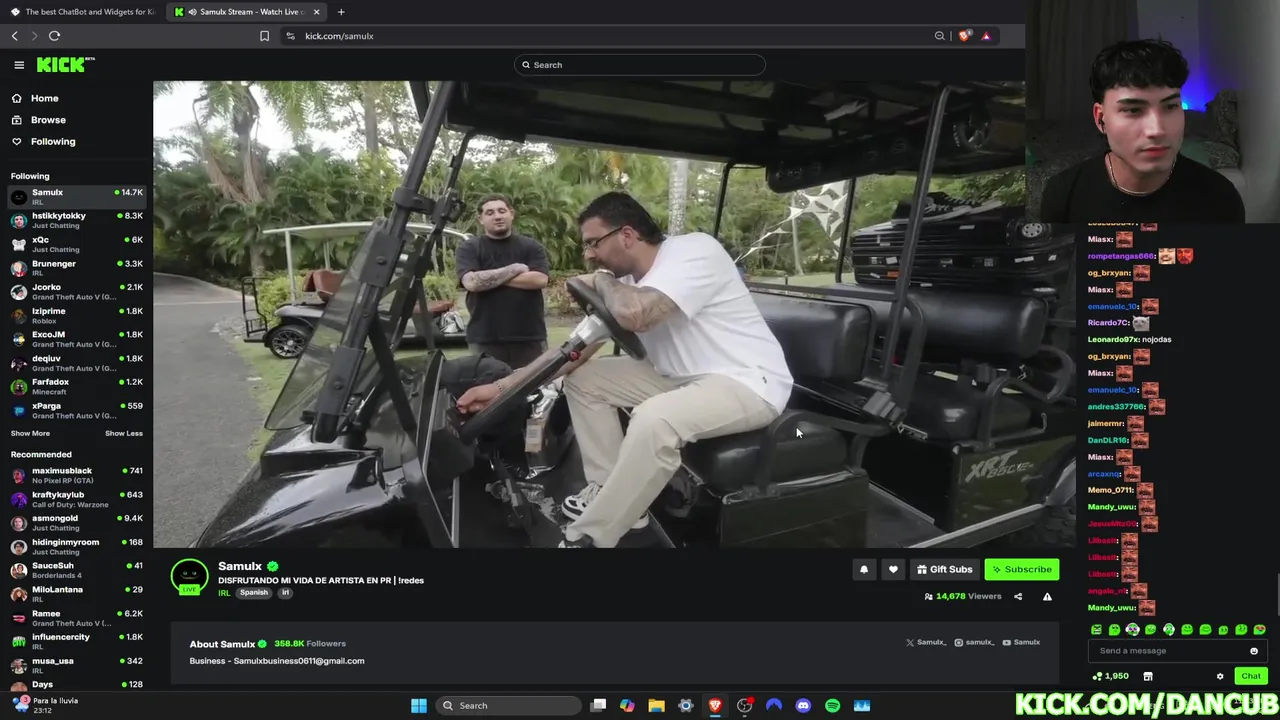Open the Kick hamburger menu

pyautogui.click(x=19, y=65)
